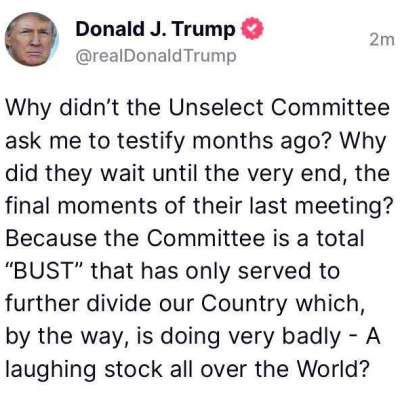Click the line "Because the Committee is a total"
This screenshot has width=400, height=400.
pos(185,238)
